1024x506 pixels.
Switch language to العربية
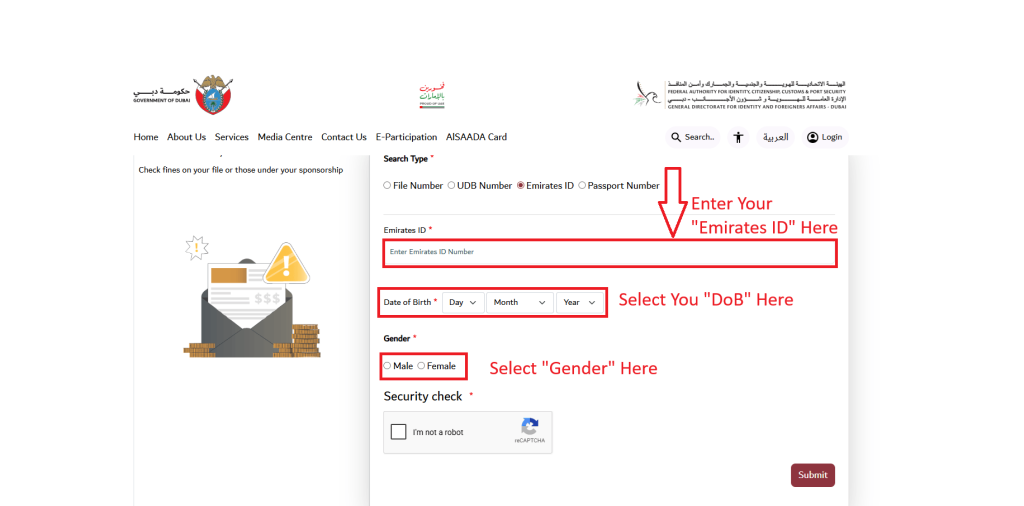pos(776,137)
